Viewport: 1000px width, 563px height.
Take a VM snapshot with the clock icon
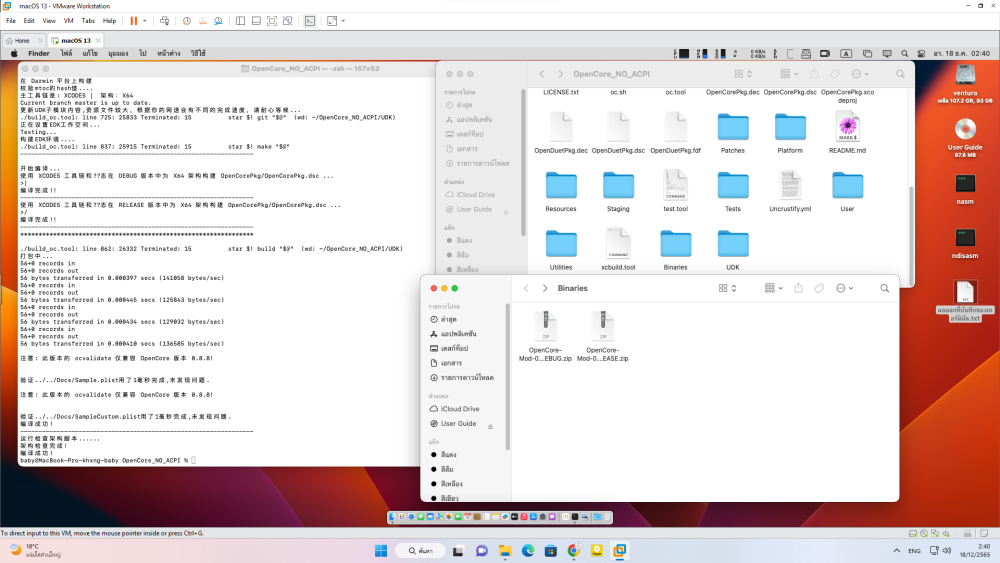click(x=187, y=21)
